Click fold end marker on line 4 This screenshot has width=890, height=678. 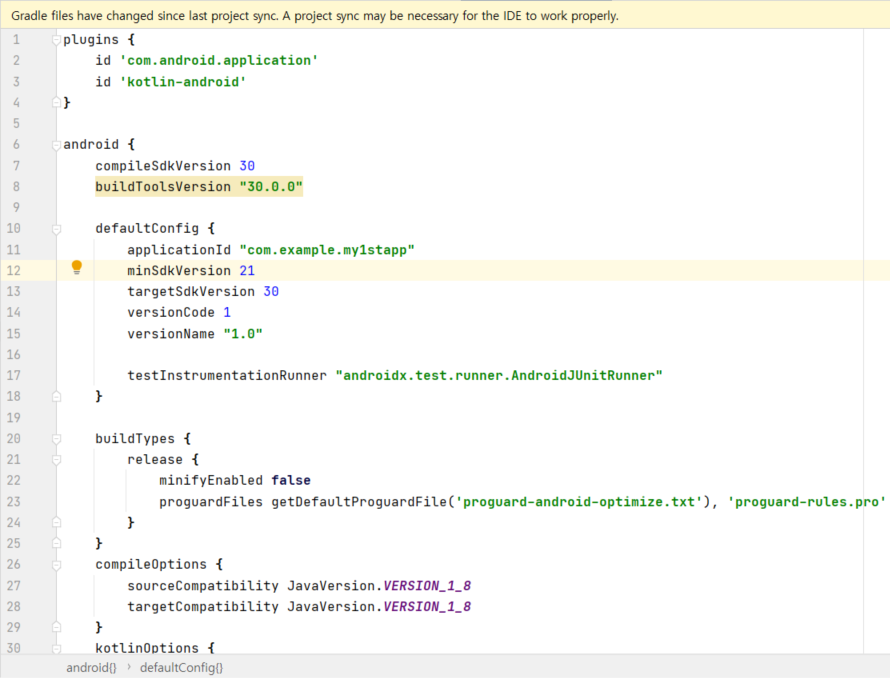pos(56,102)
